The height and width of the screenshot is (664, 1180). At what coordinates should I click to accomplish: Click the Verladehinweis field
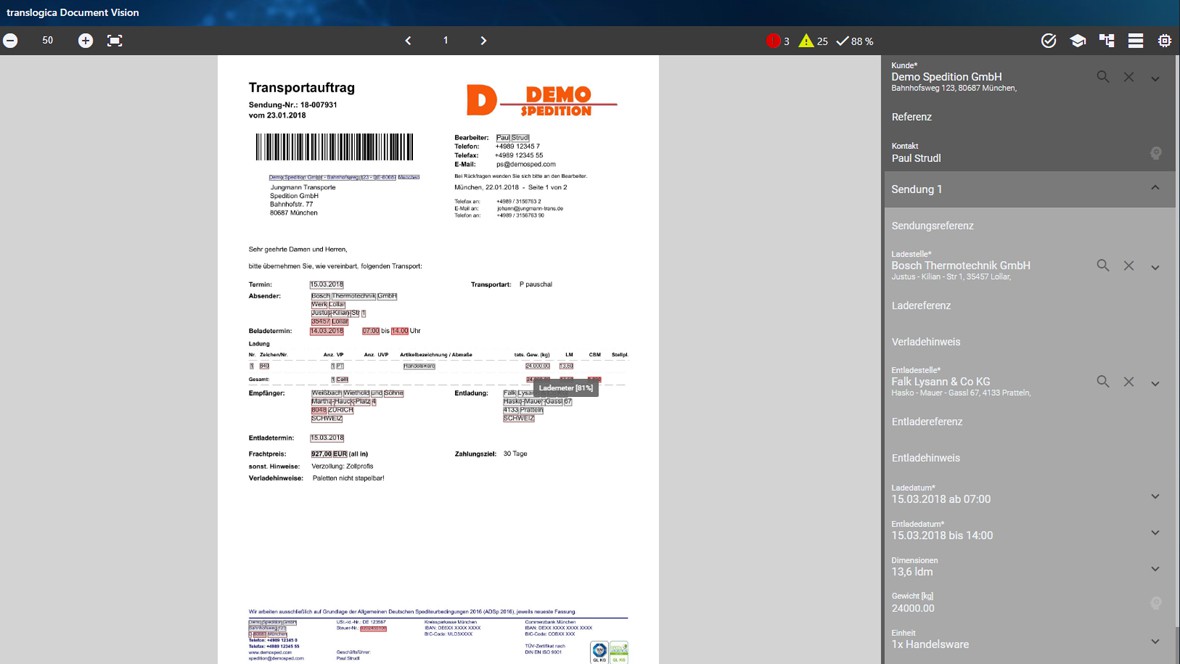1028,342
